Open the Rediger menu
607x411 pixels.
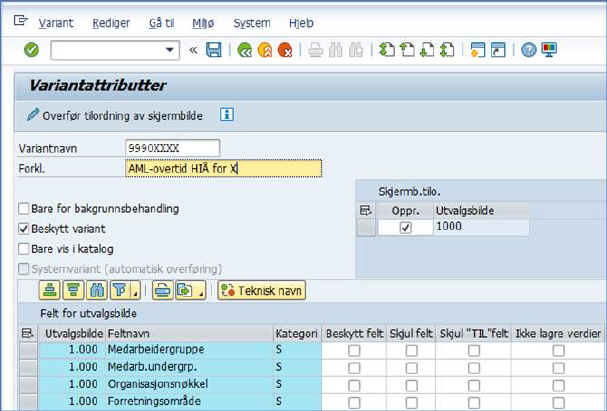click(111, 23)
